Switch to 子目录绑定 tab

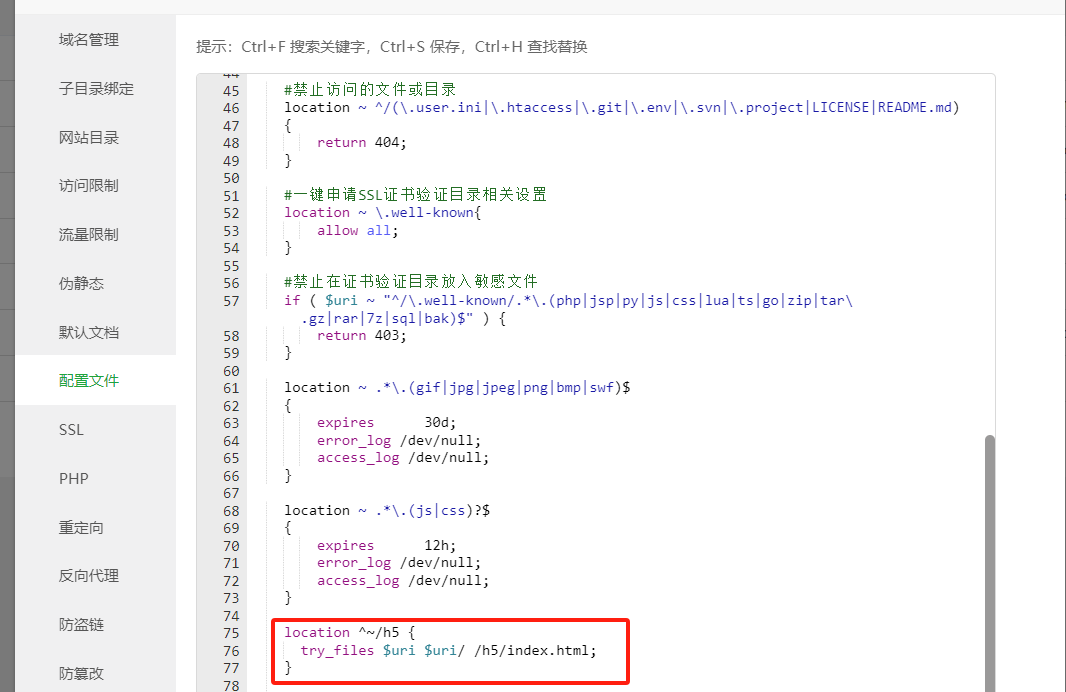[x=95, y=89]
